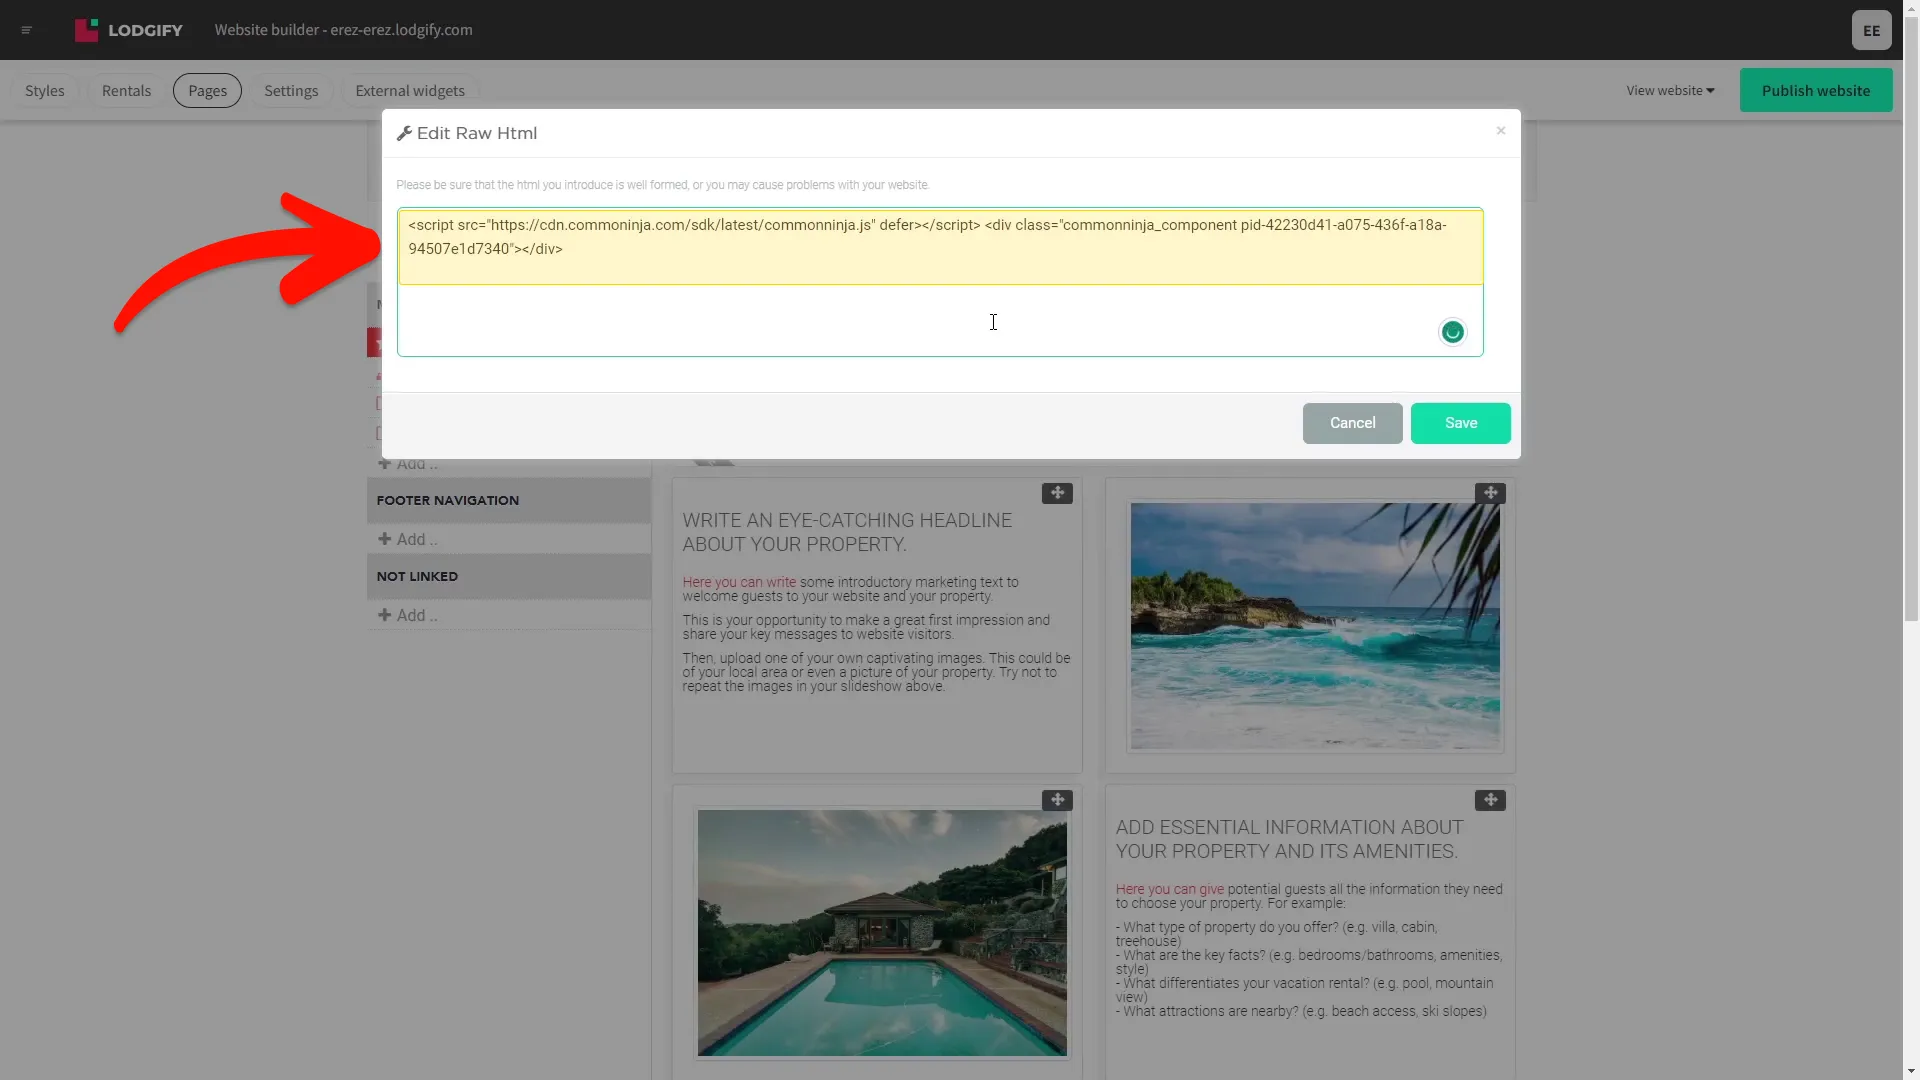Save the raw HTML code
1920x1080 pixels.
(1460, 423)
